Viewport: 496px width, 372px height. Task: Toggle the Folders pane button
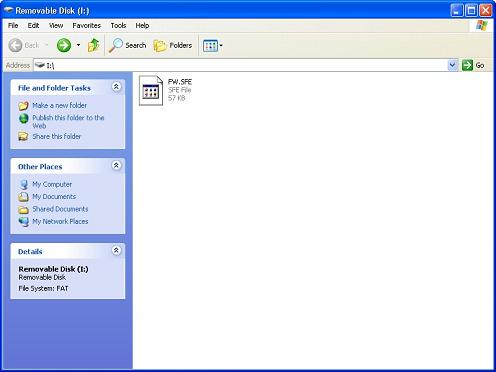(173, 45)
